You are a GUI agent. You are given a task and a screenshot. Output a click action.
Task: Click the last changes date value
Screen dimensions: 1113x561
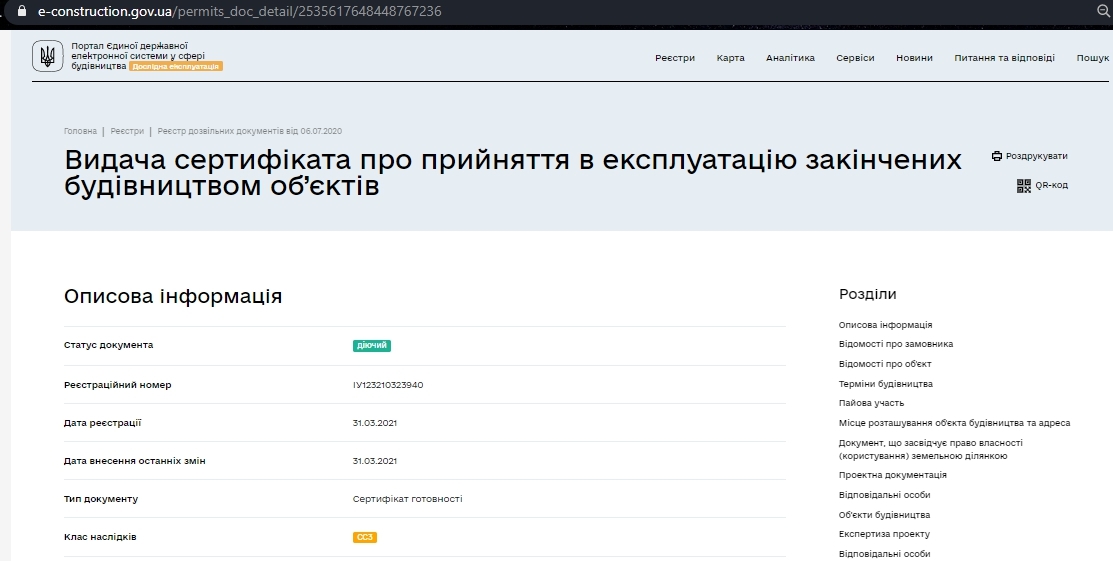[x=375, y=462]
